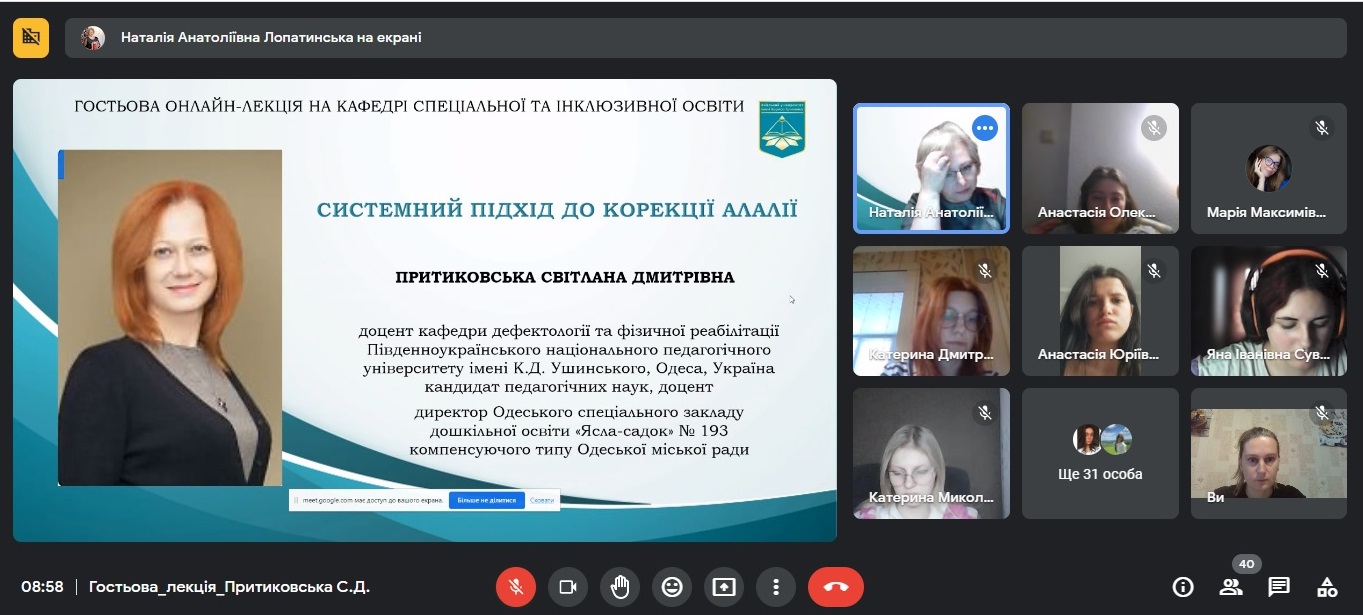Open the three-dot more options menu in bottom bar
Screen dimensions: 1363x615
click(x=776, y=587)
